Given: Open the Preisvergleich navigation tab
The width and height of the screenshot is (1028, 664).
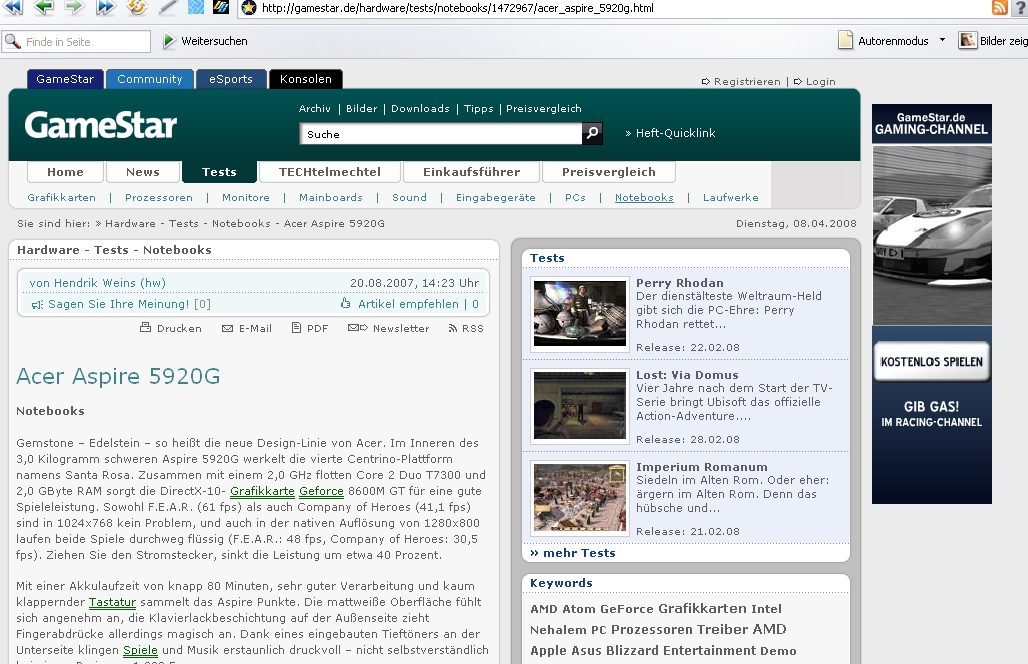Looking at the screenshot, I should tap(608, 172).
